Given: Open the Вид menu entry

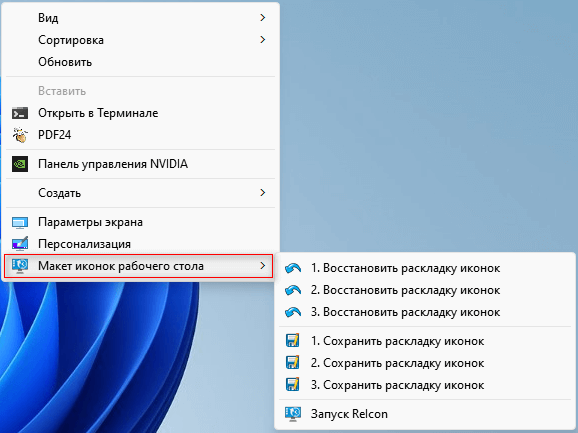Looking at the screenshot, I should (x=140, y=18).
